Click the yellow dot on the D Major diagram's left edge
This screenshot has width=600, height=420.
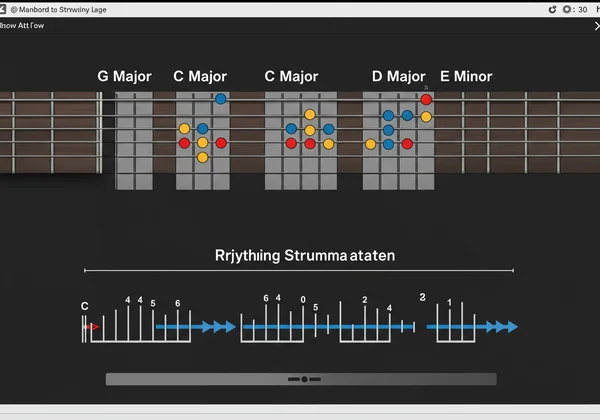pyautogui.click(x=370, y=144)
